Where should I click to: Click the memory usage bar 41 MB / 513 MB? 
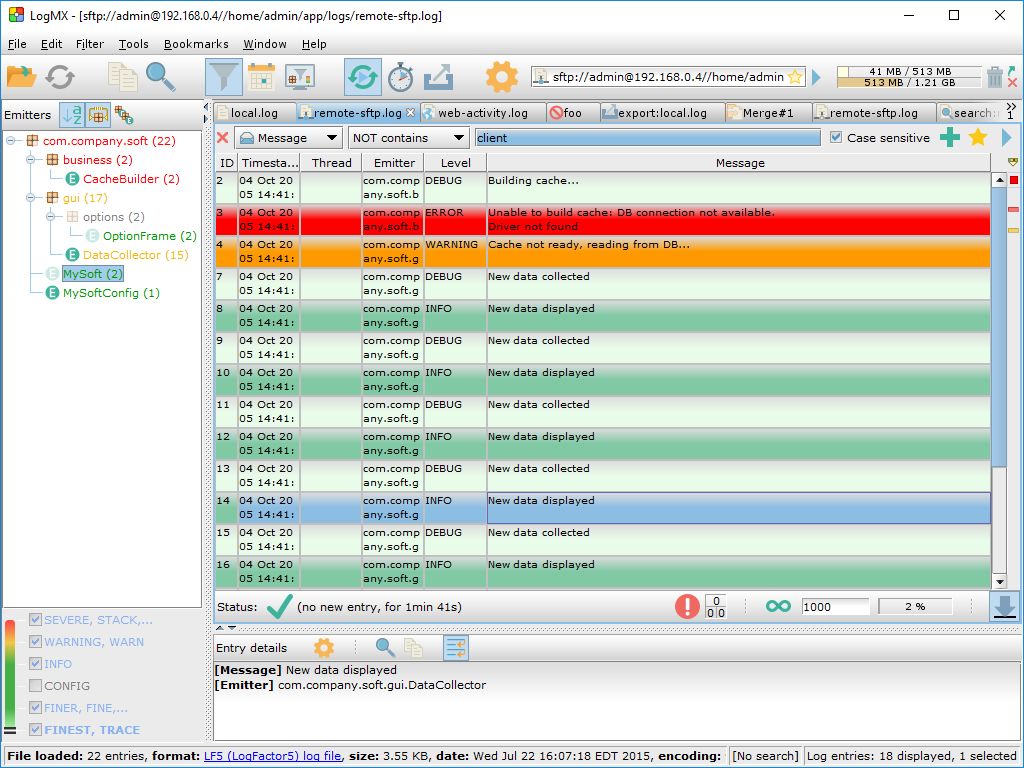pos(910,71)
